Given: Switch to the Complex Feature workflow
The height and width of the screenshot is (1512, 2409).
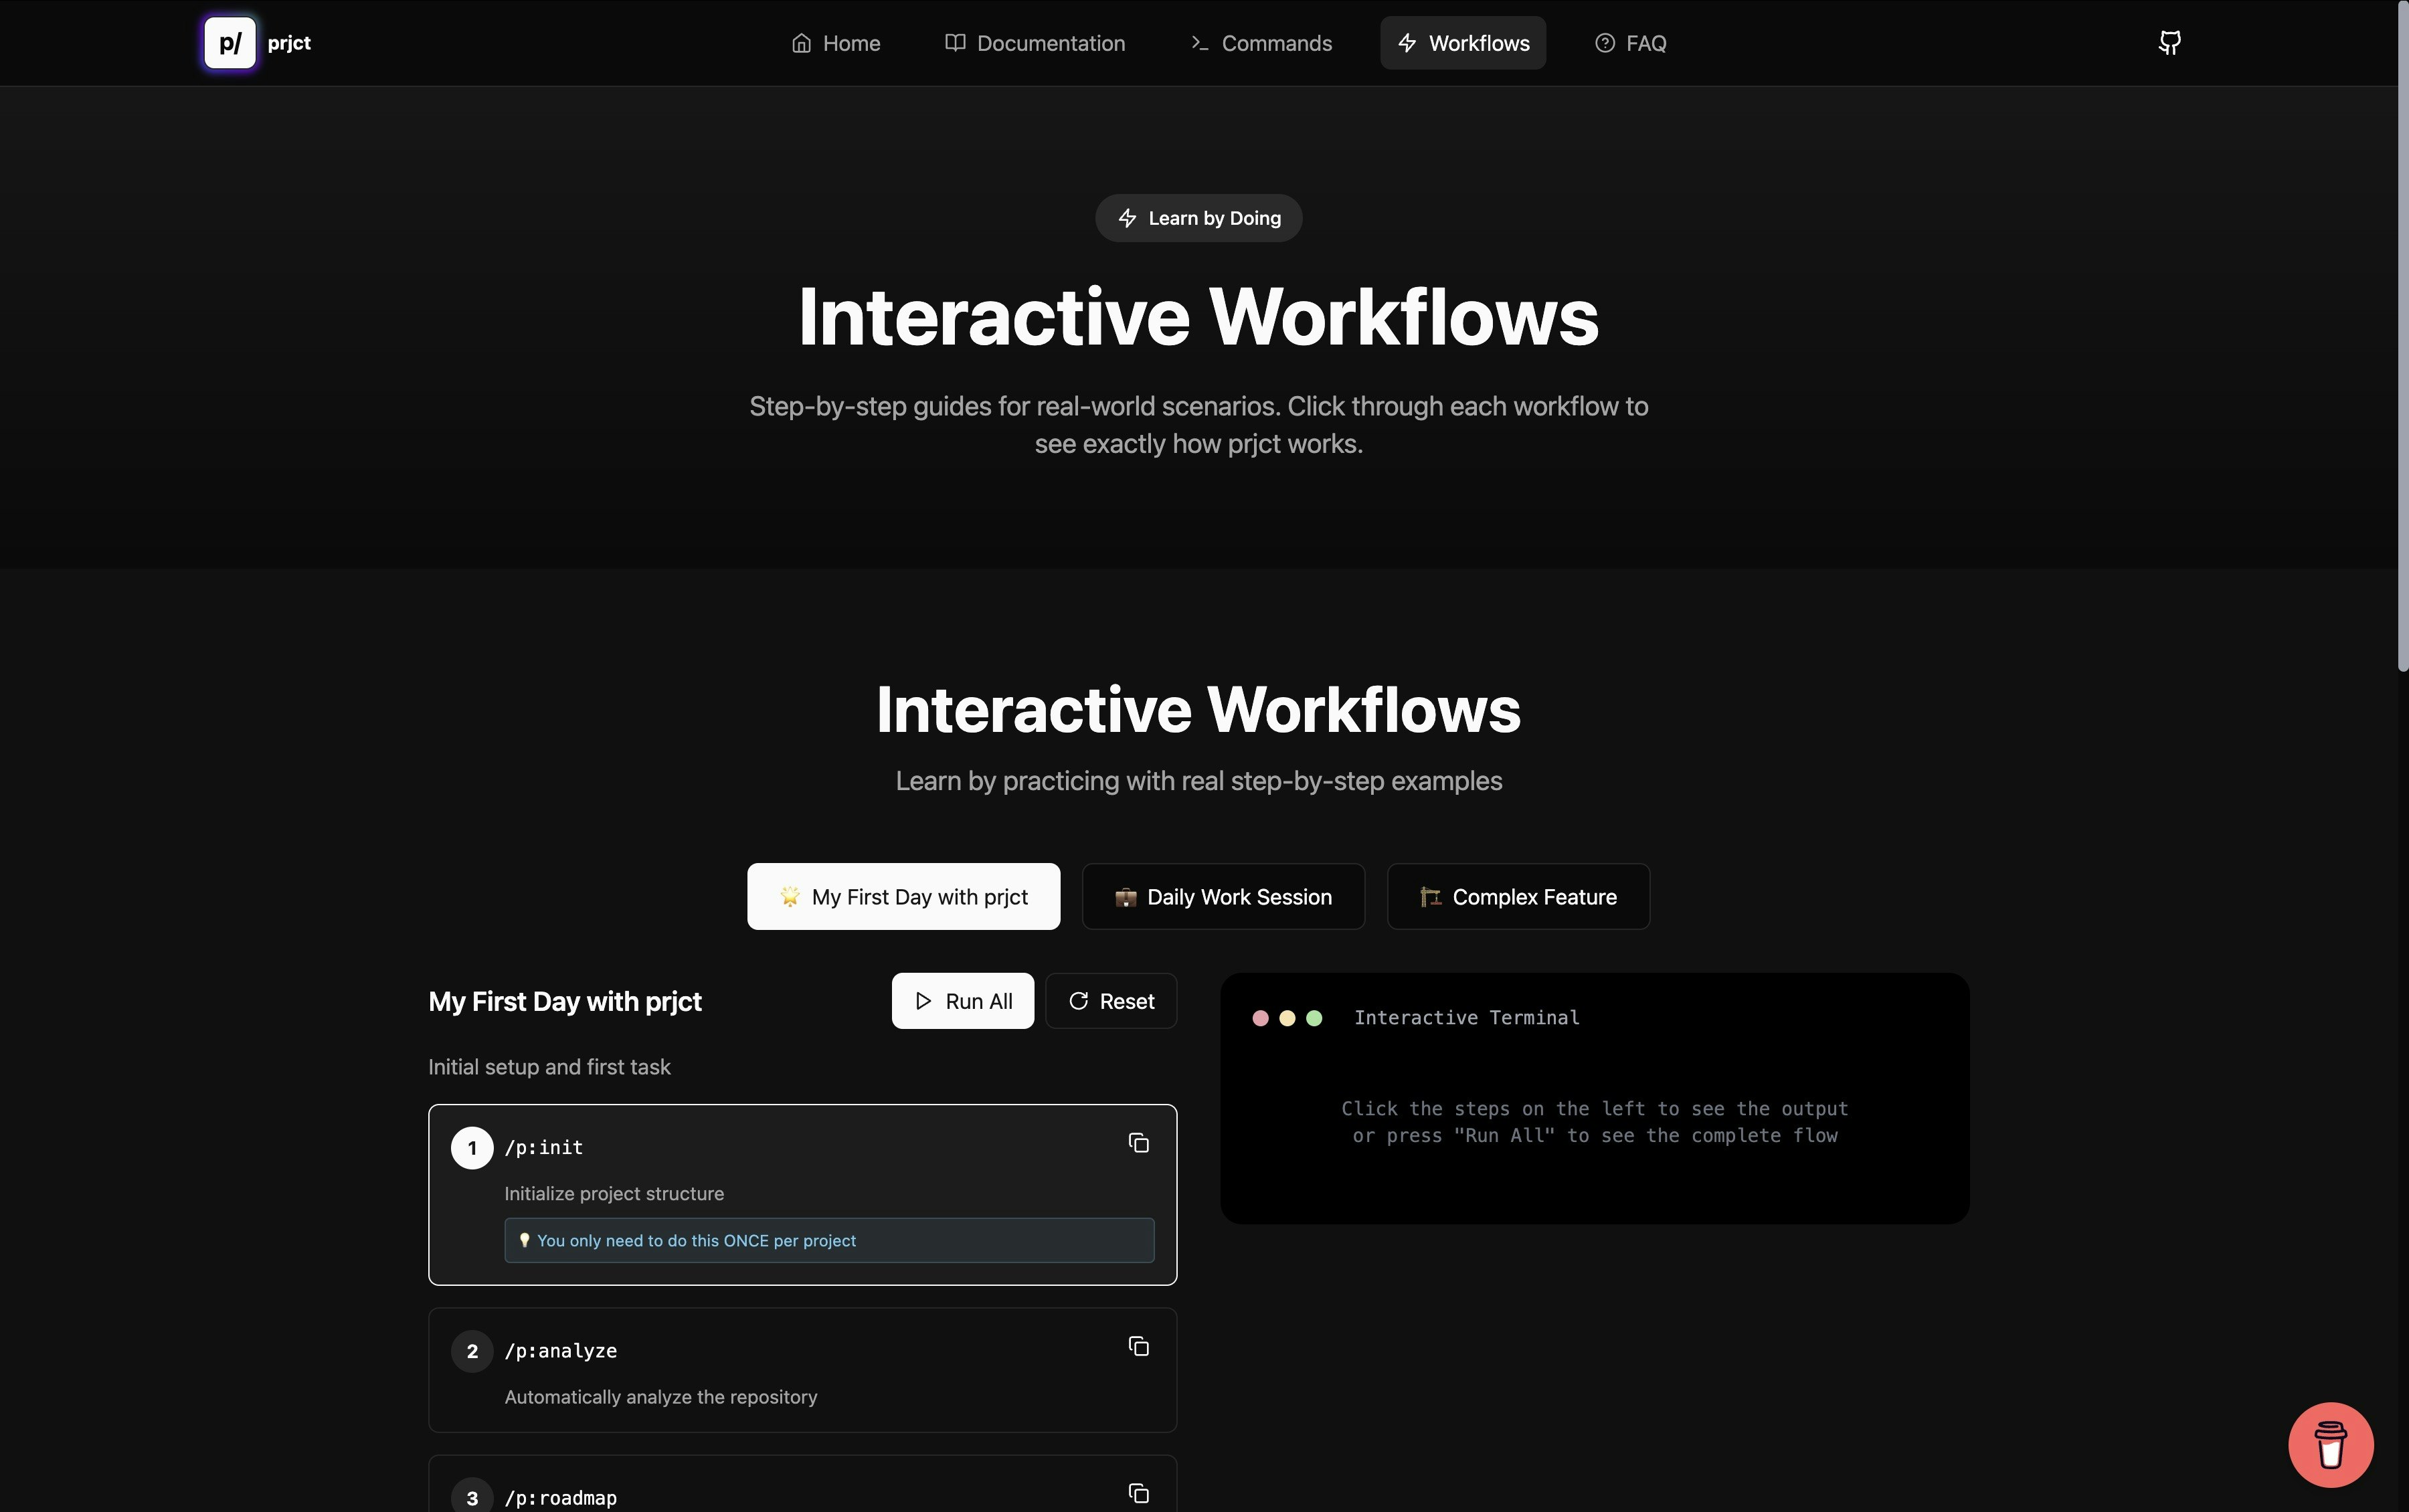Looking at the screenshot, I should [x=1518, y=897].
